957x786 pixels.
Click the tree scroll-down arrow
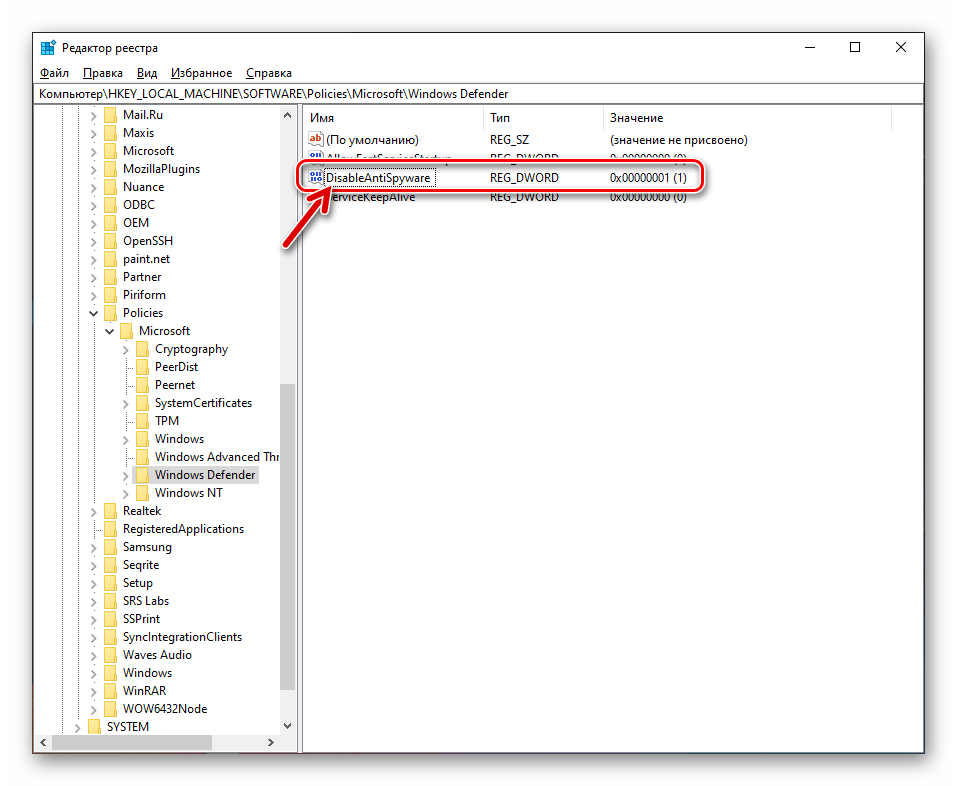[287, 726]
